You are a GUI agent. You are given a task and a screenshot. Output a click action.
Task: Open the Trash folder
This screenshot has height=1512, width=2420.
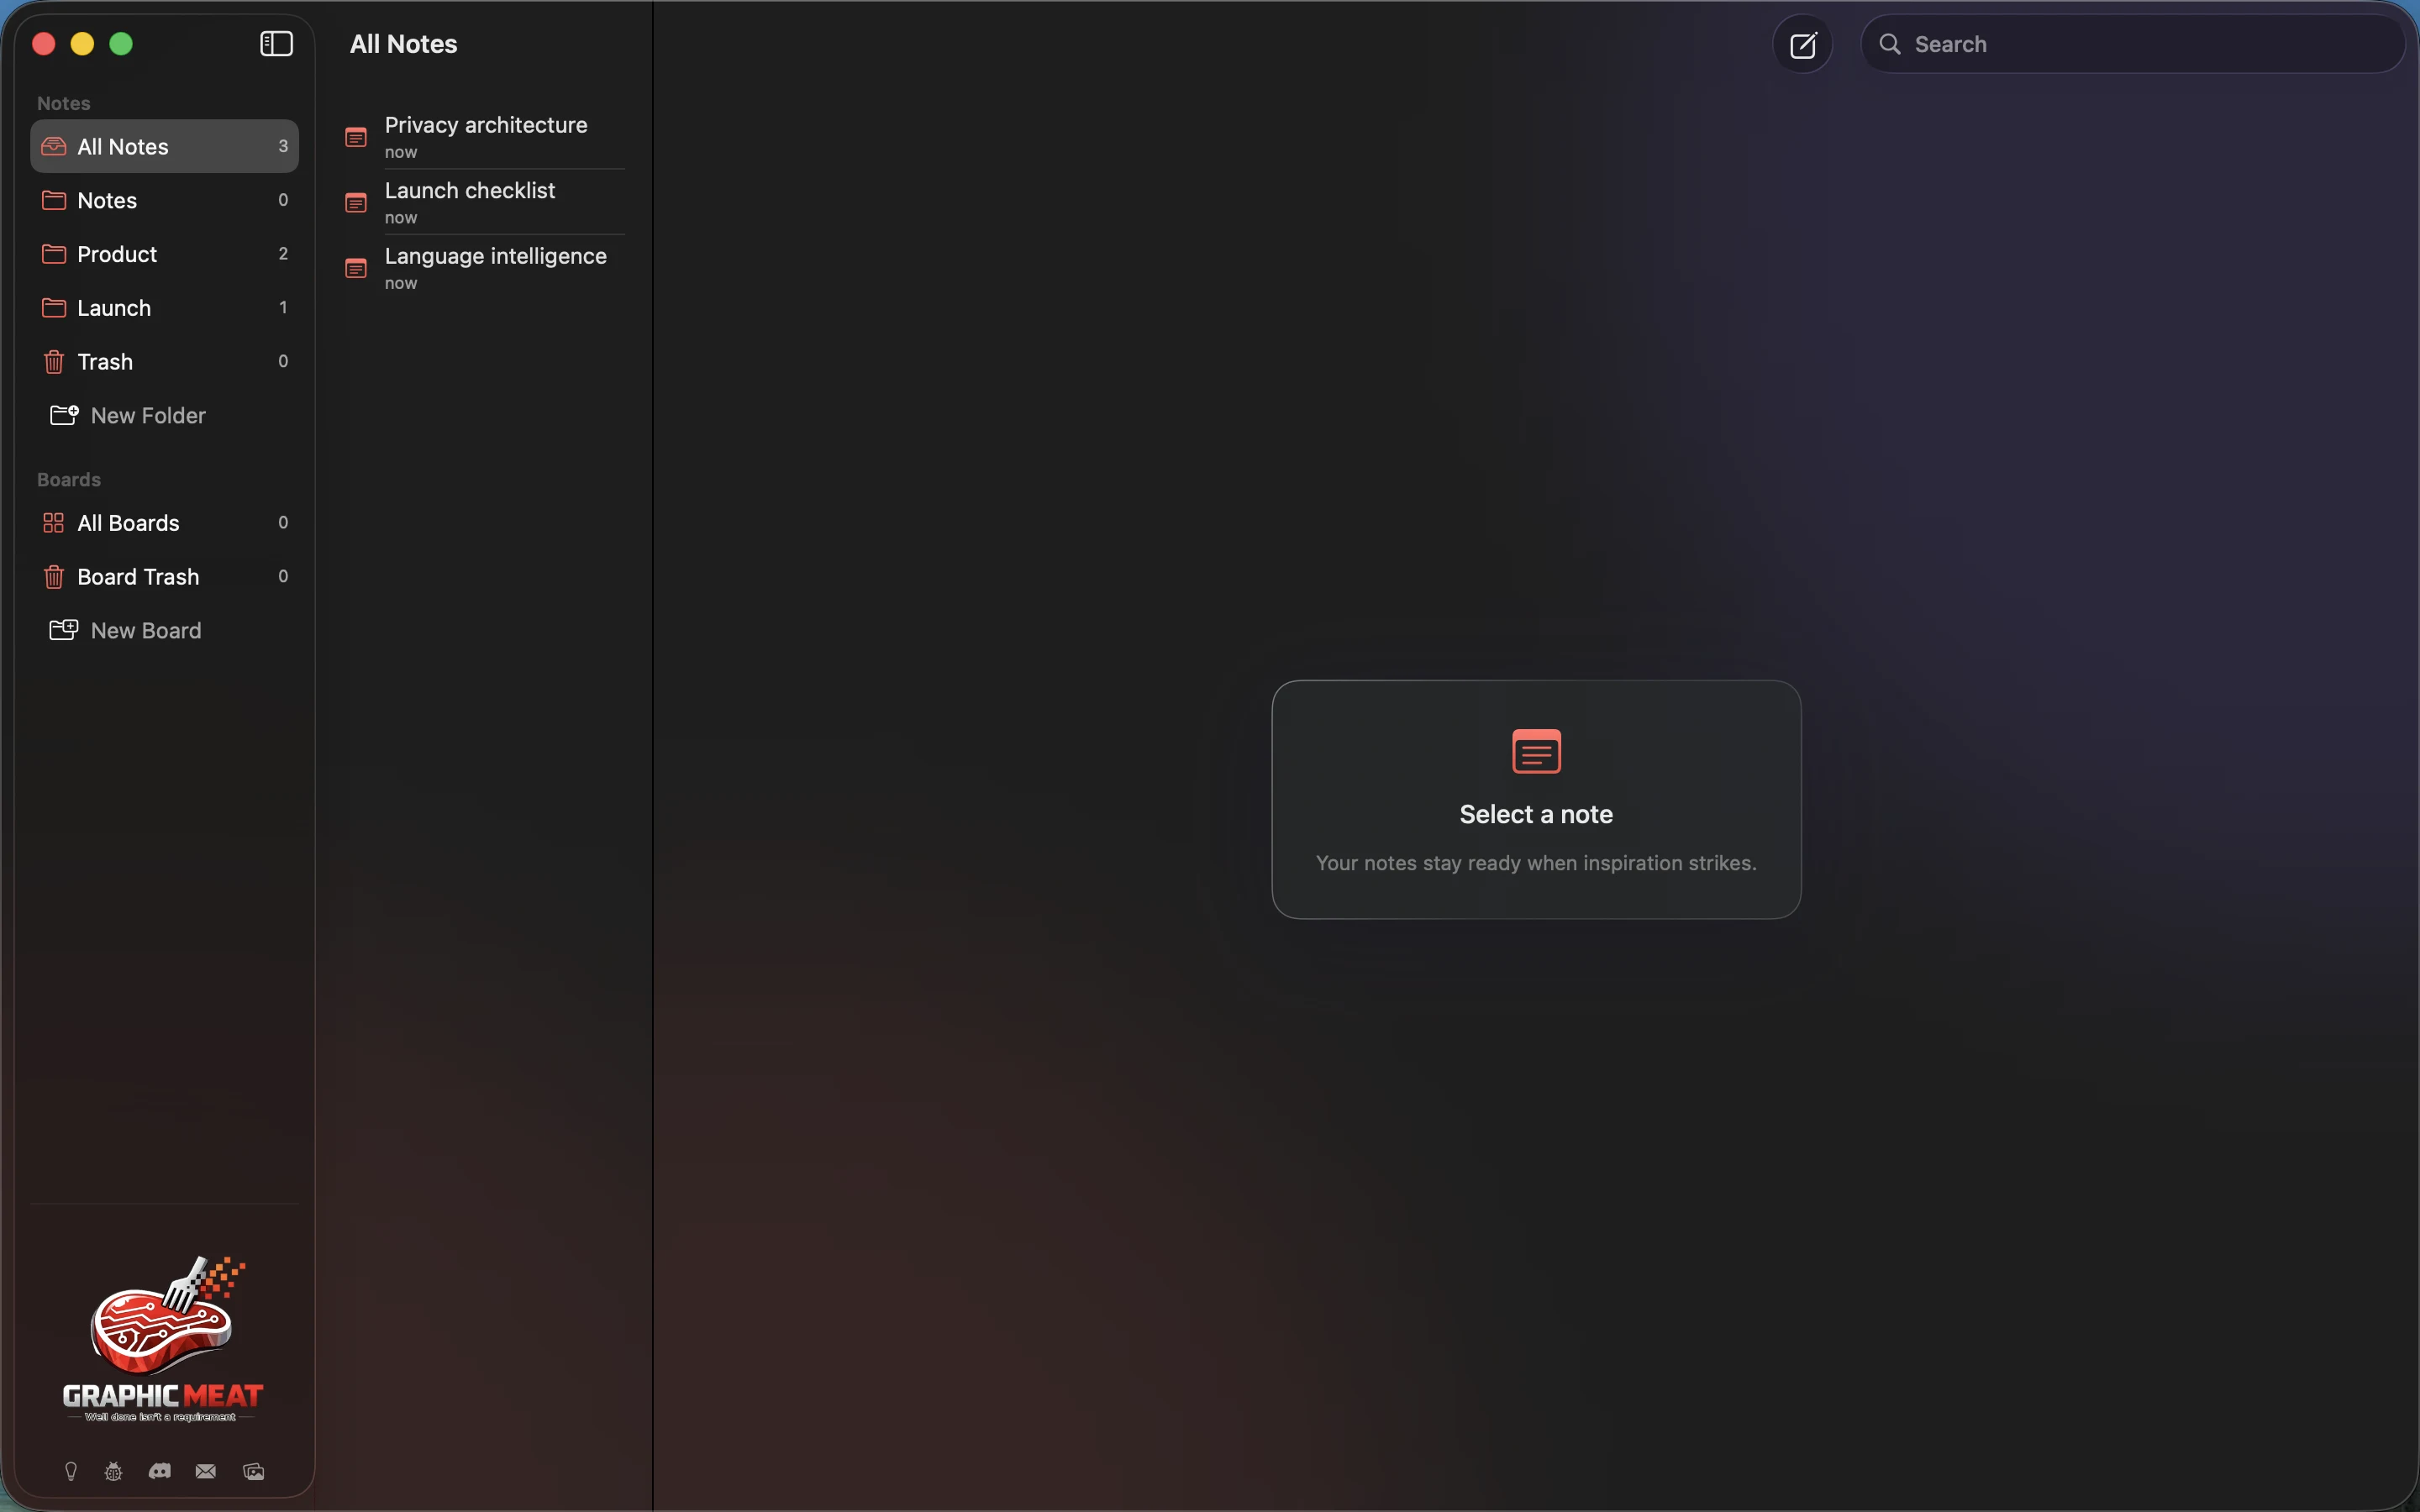tap(164, 362)
